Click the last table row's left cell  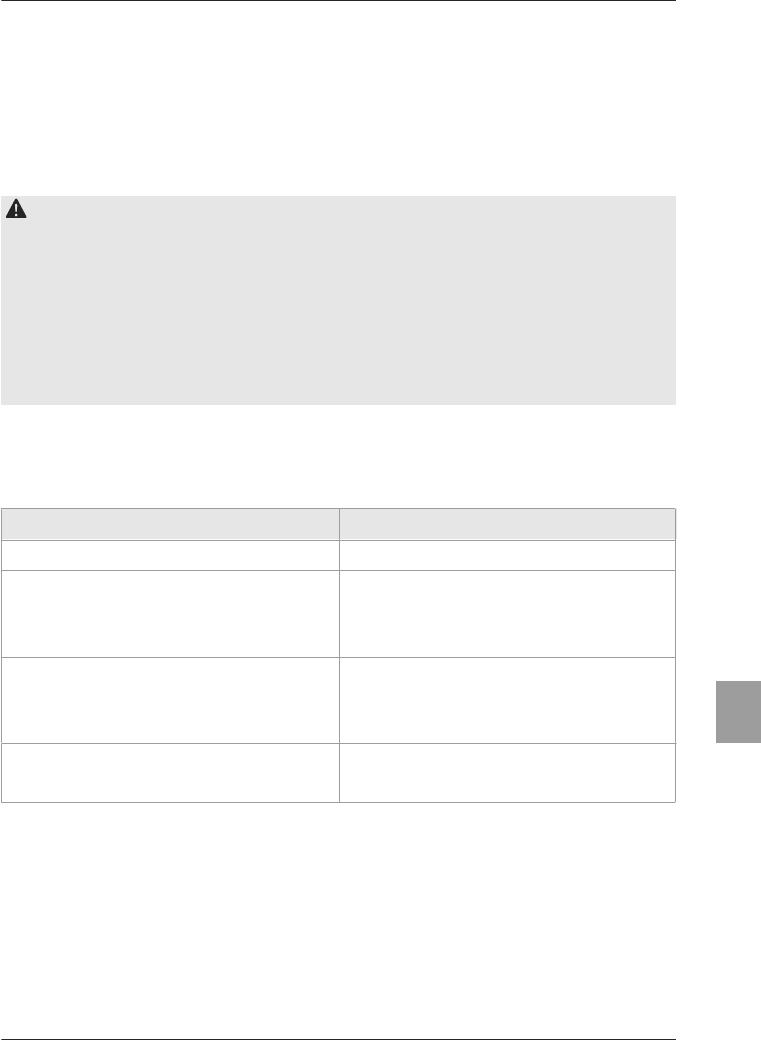[x=171, y=773]
